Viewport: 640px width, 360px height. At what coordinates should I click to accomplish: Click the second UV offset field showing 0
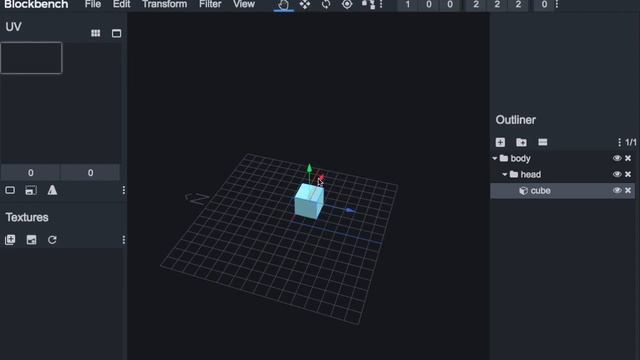[90, 173]
